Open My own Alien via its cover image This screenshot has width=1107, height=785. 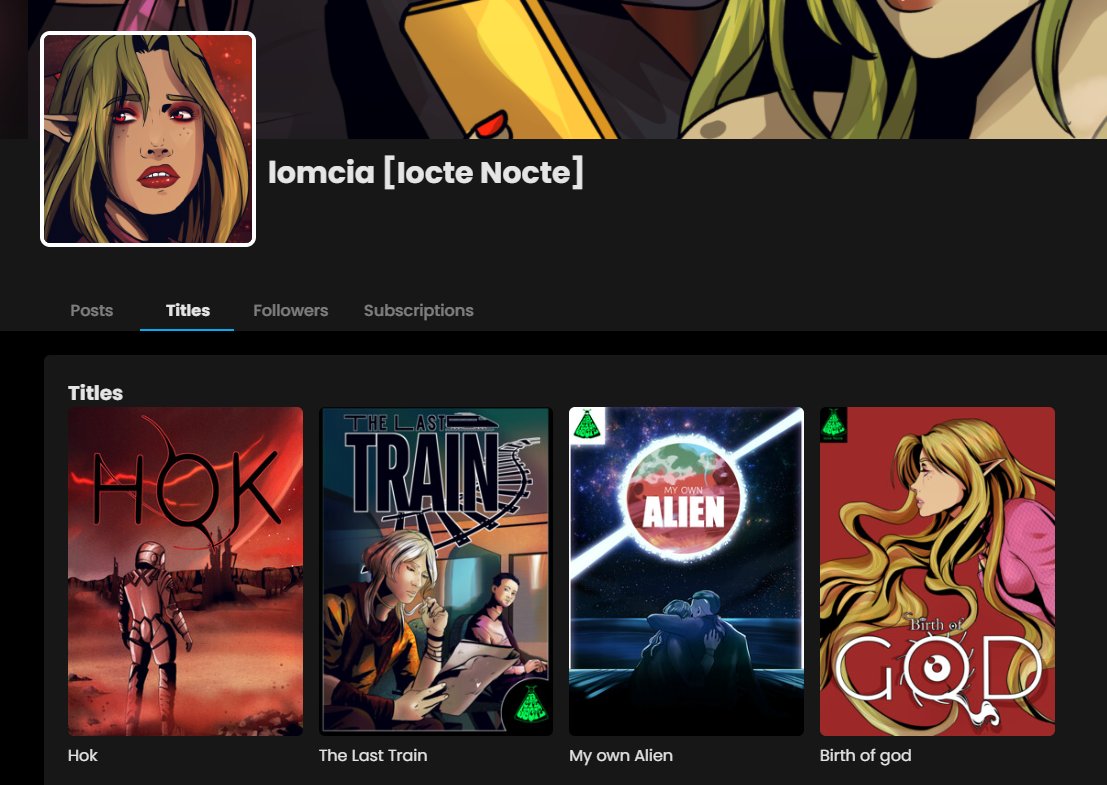coord(686,570)
